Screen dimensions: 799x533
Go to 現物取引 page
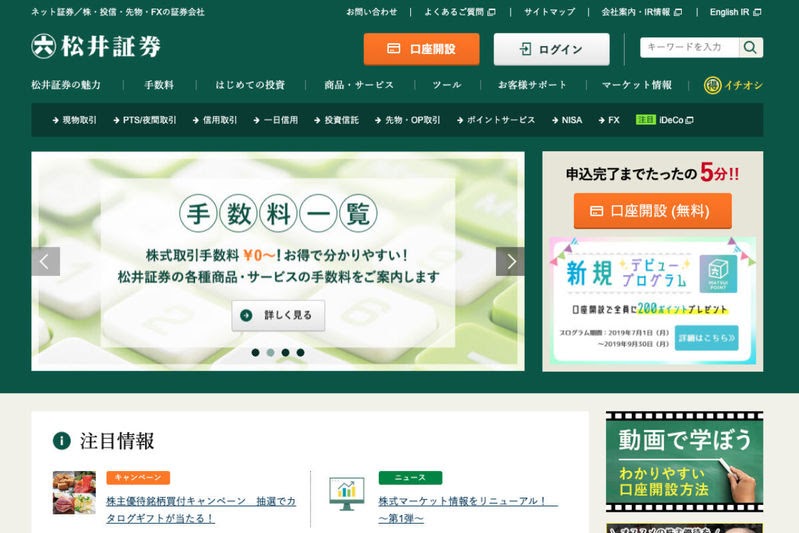click(x=74, y=120)
